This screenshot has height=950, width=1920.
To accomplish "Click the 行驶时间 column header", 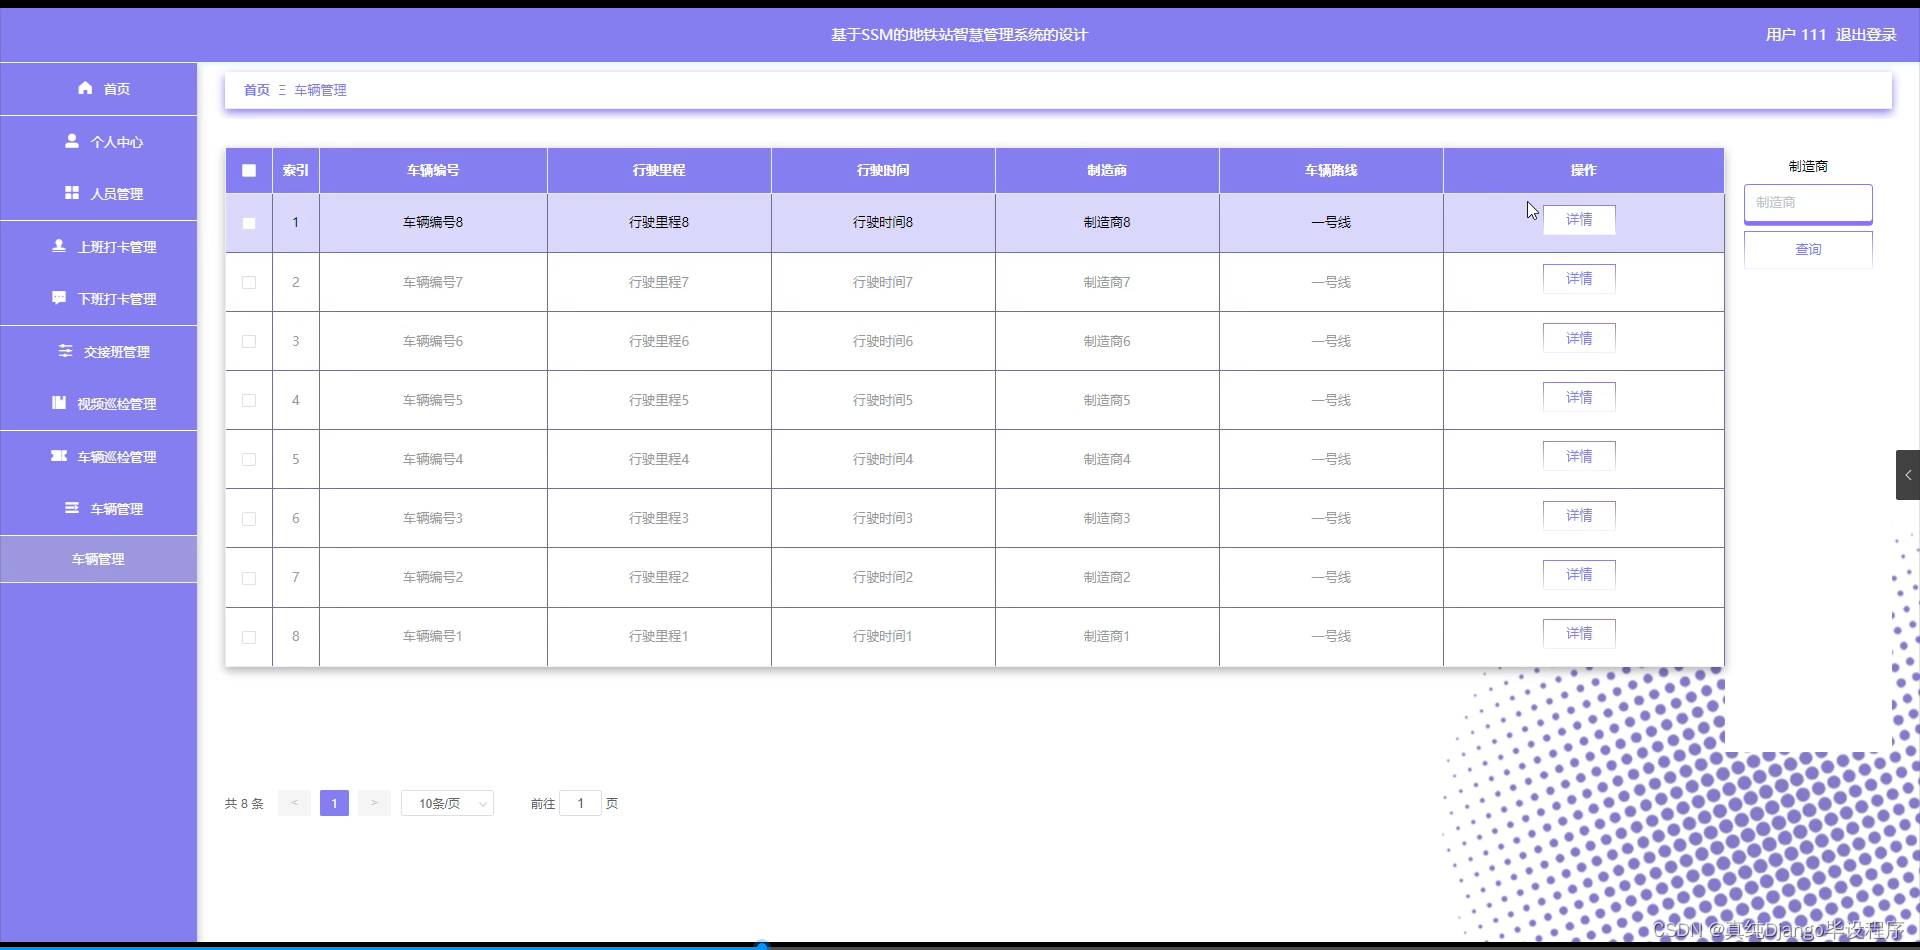I will coord(883,170).
